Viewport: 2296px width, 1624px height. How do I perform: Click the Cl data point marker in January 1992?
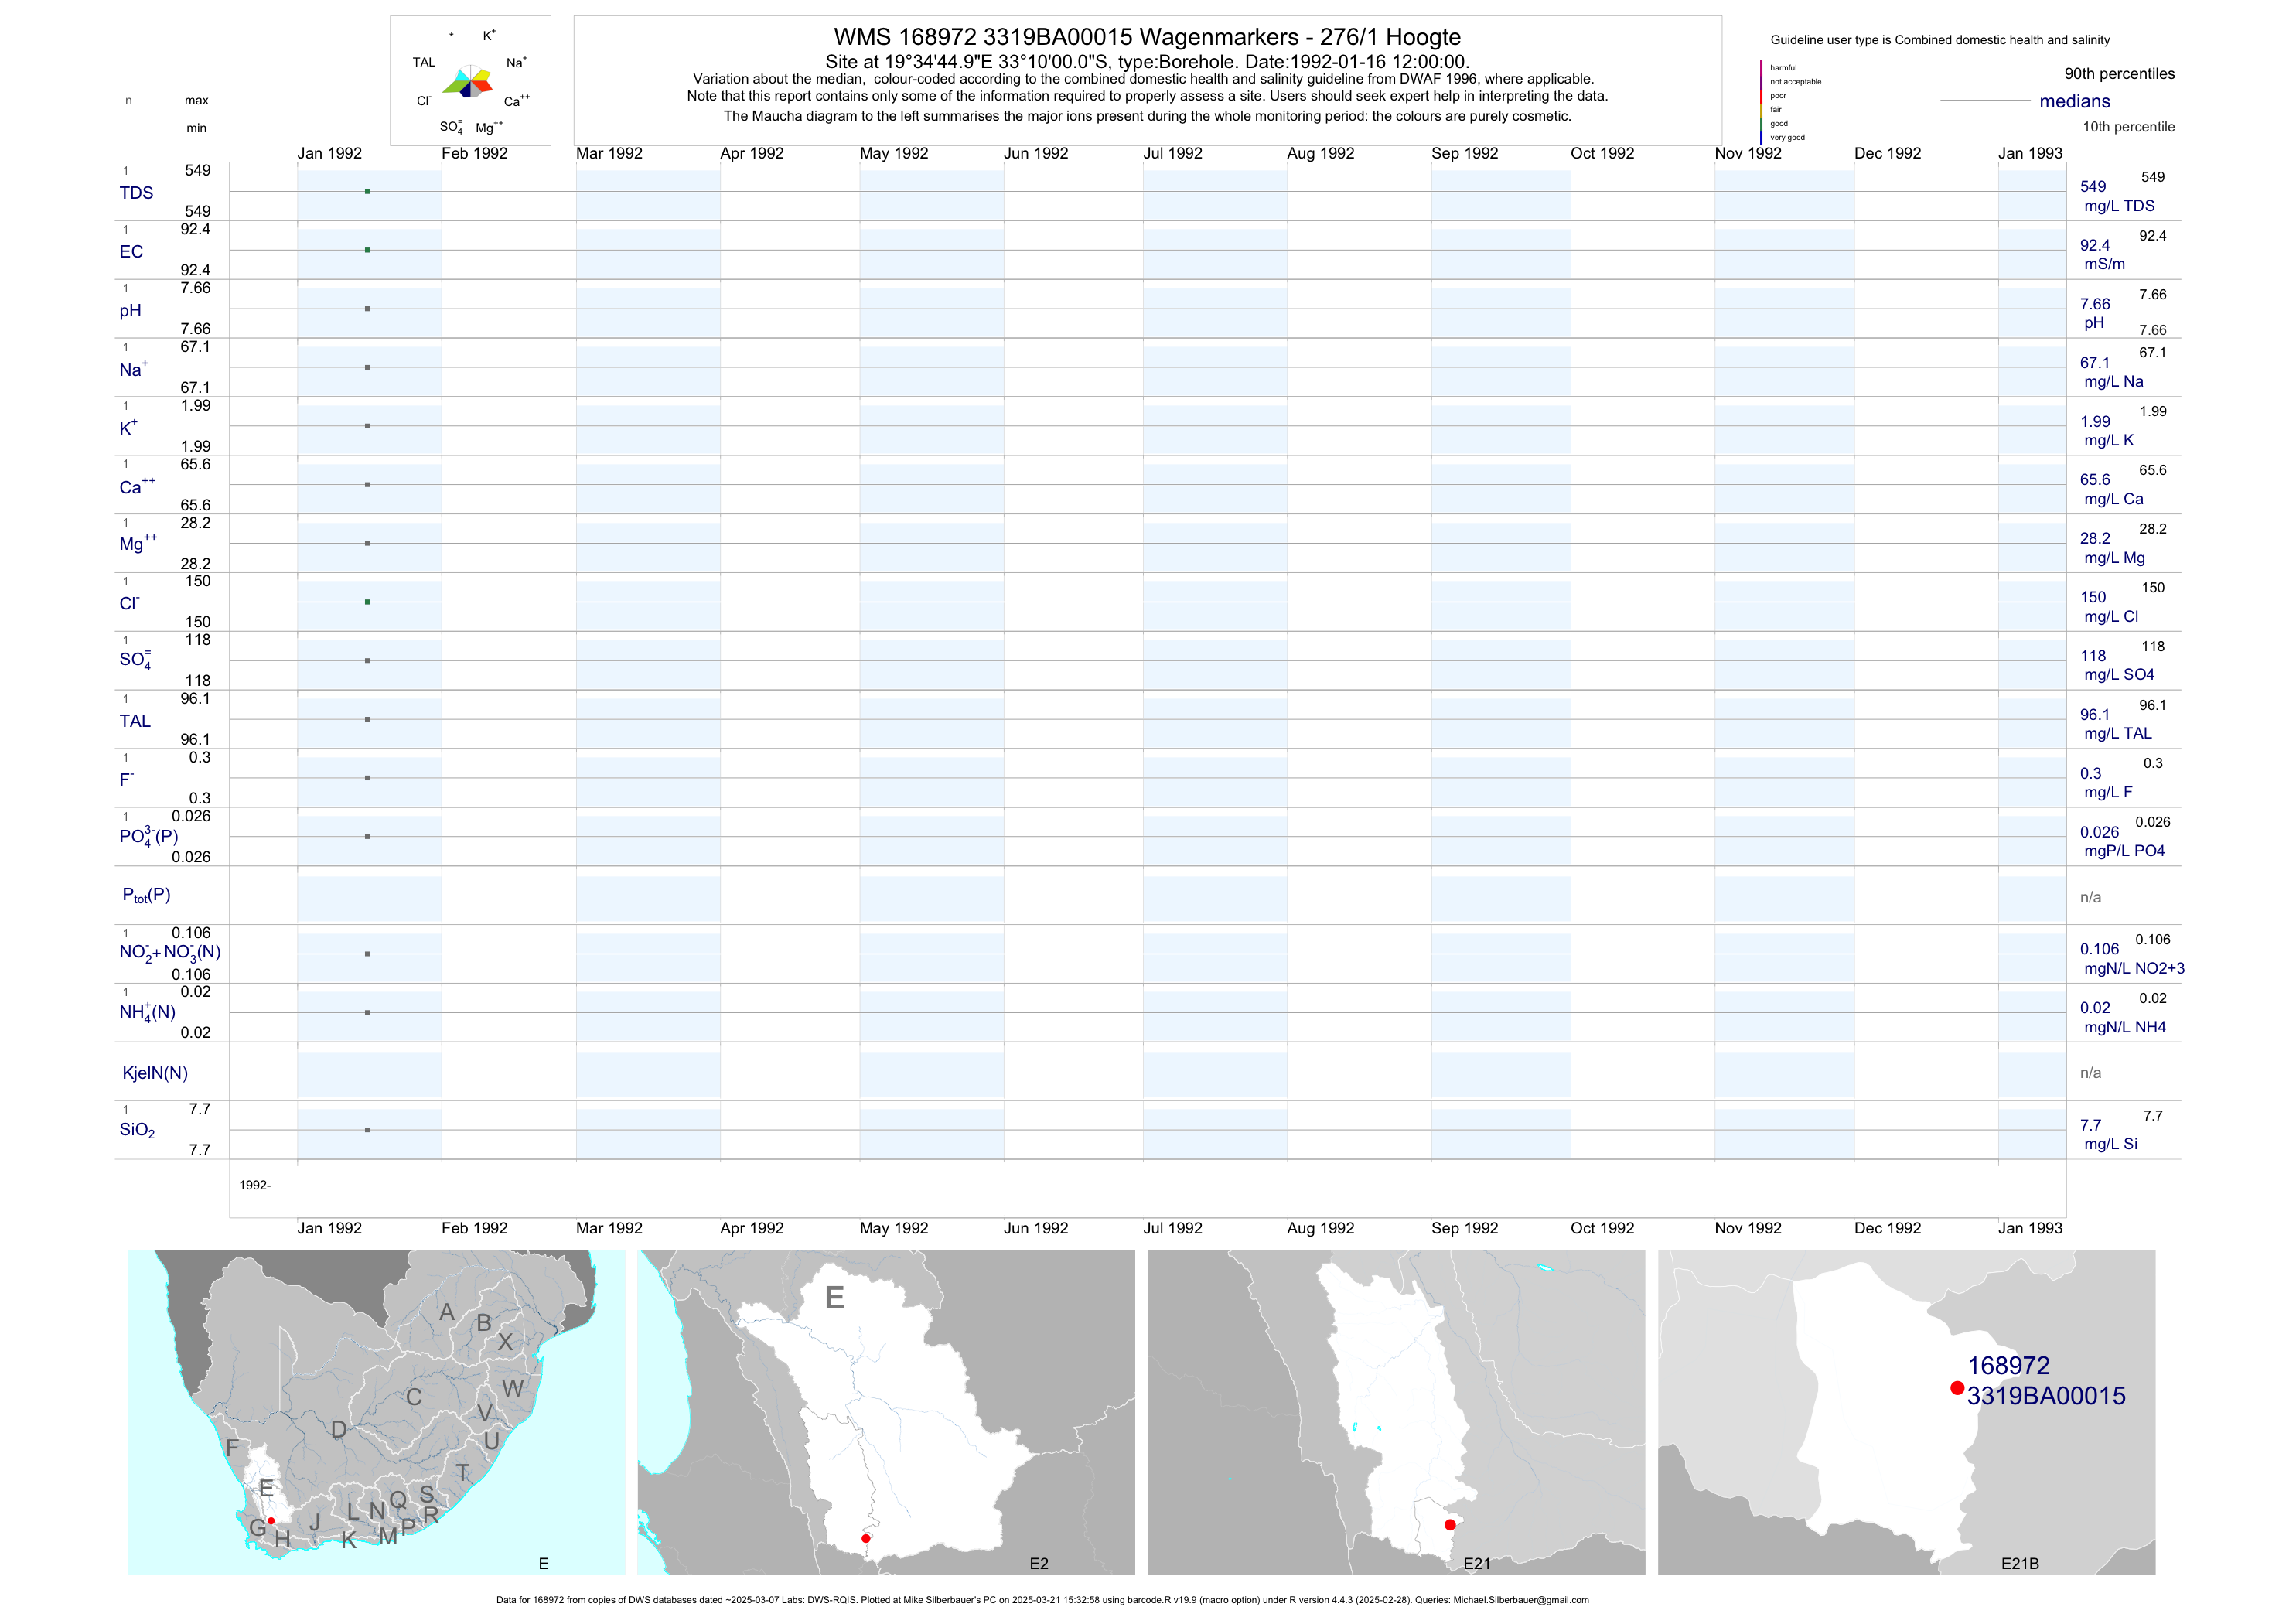coord(367,602)
